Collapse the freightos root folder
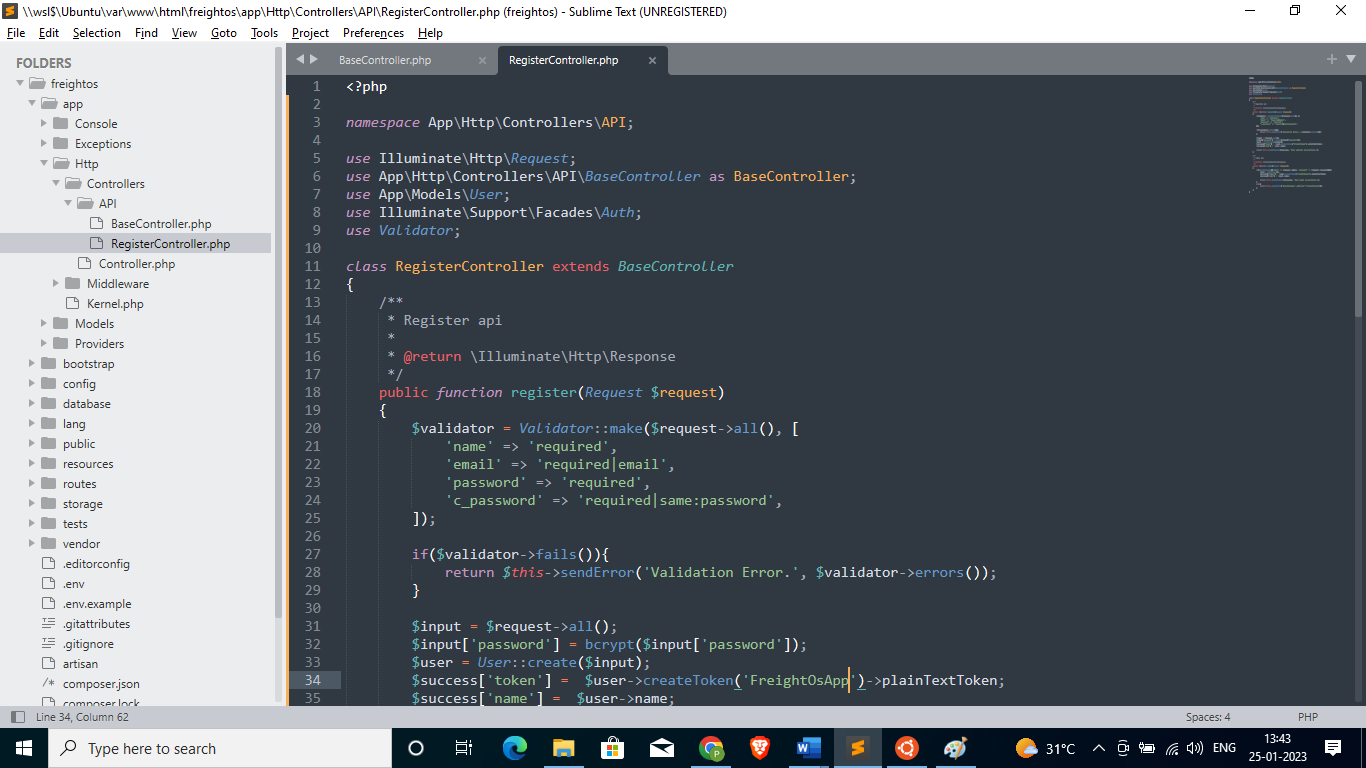The image size is (1366, 768). click(21, 84)
